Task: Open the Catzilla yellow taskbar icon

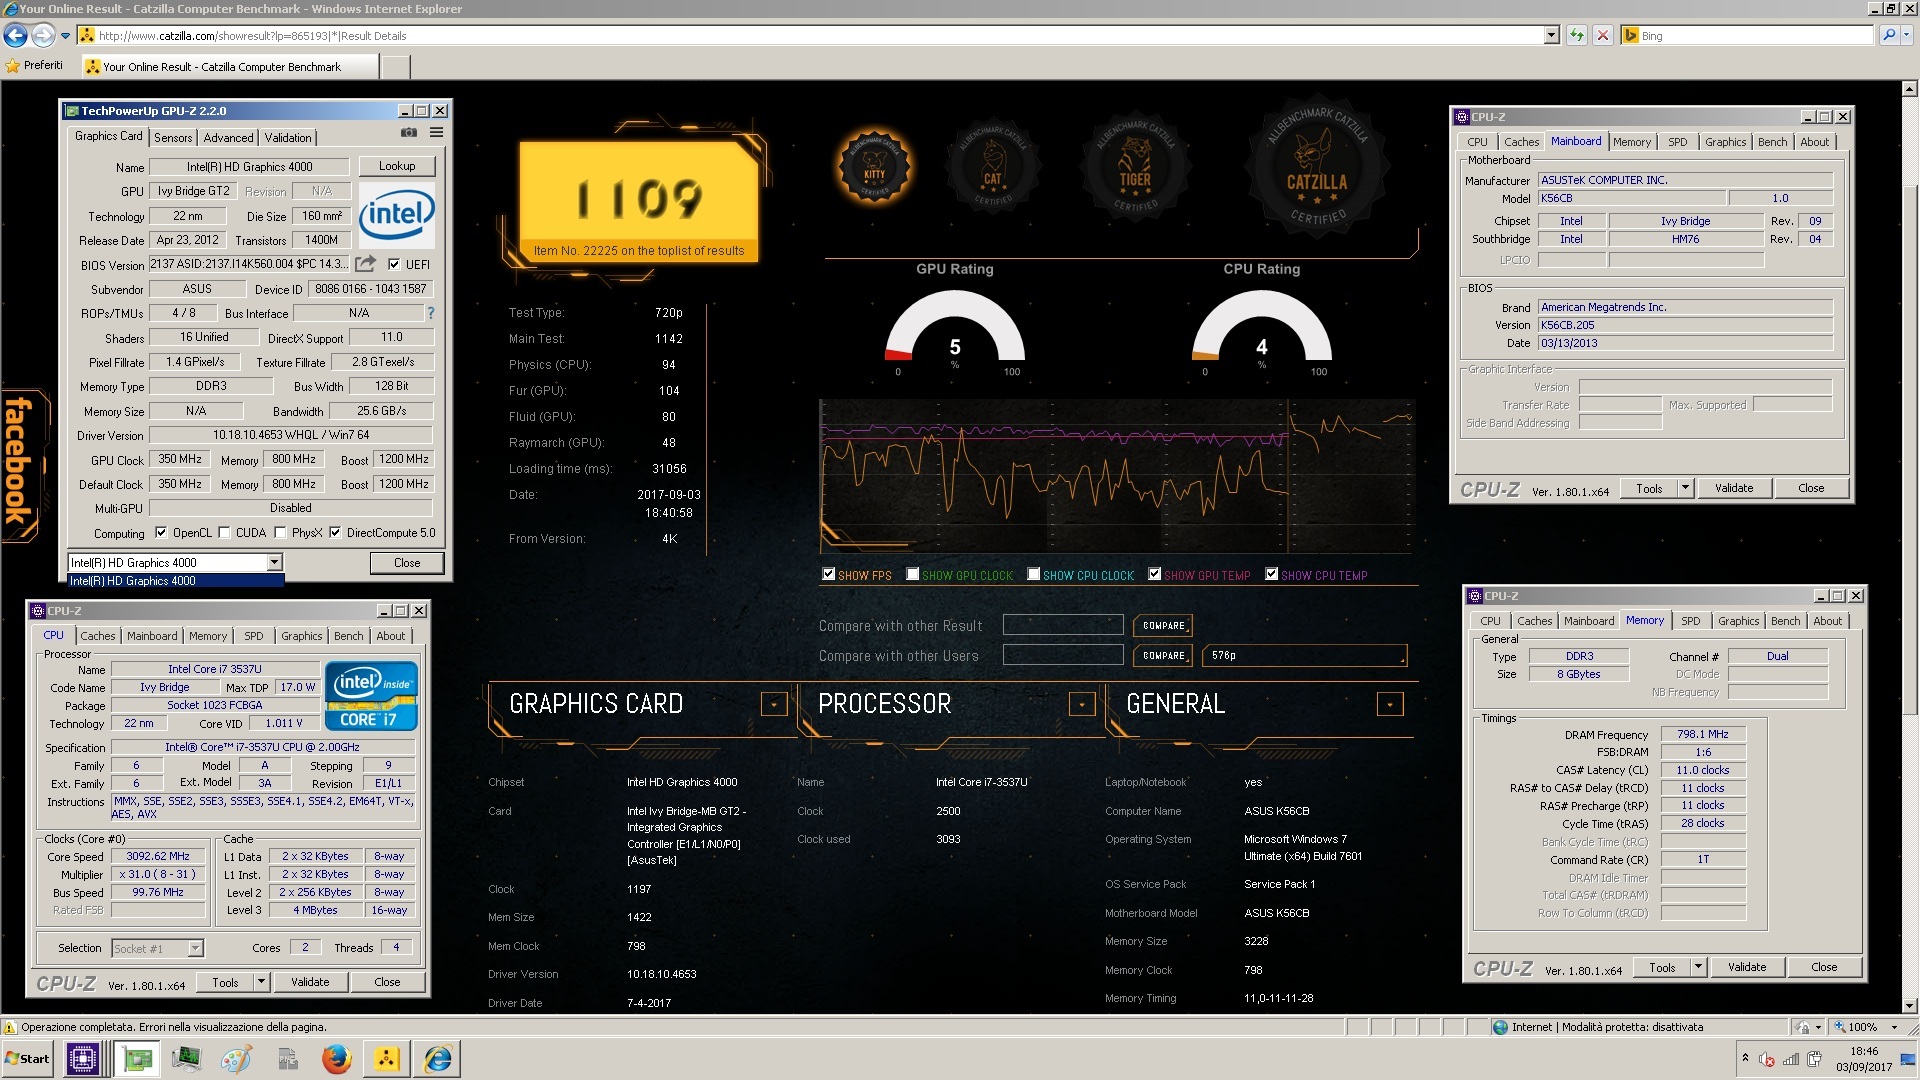Action: pos(387,1059)
